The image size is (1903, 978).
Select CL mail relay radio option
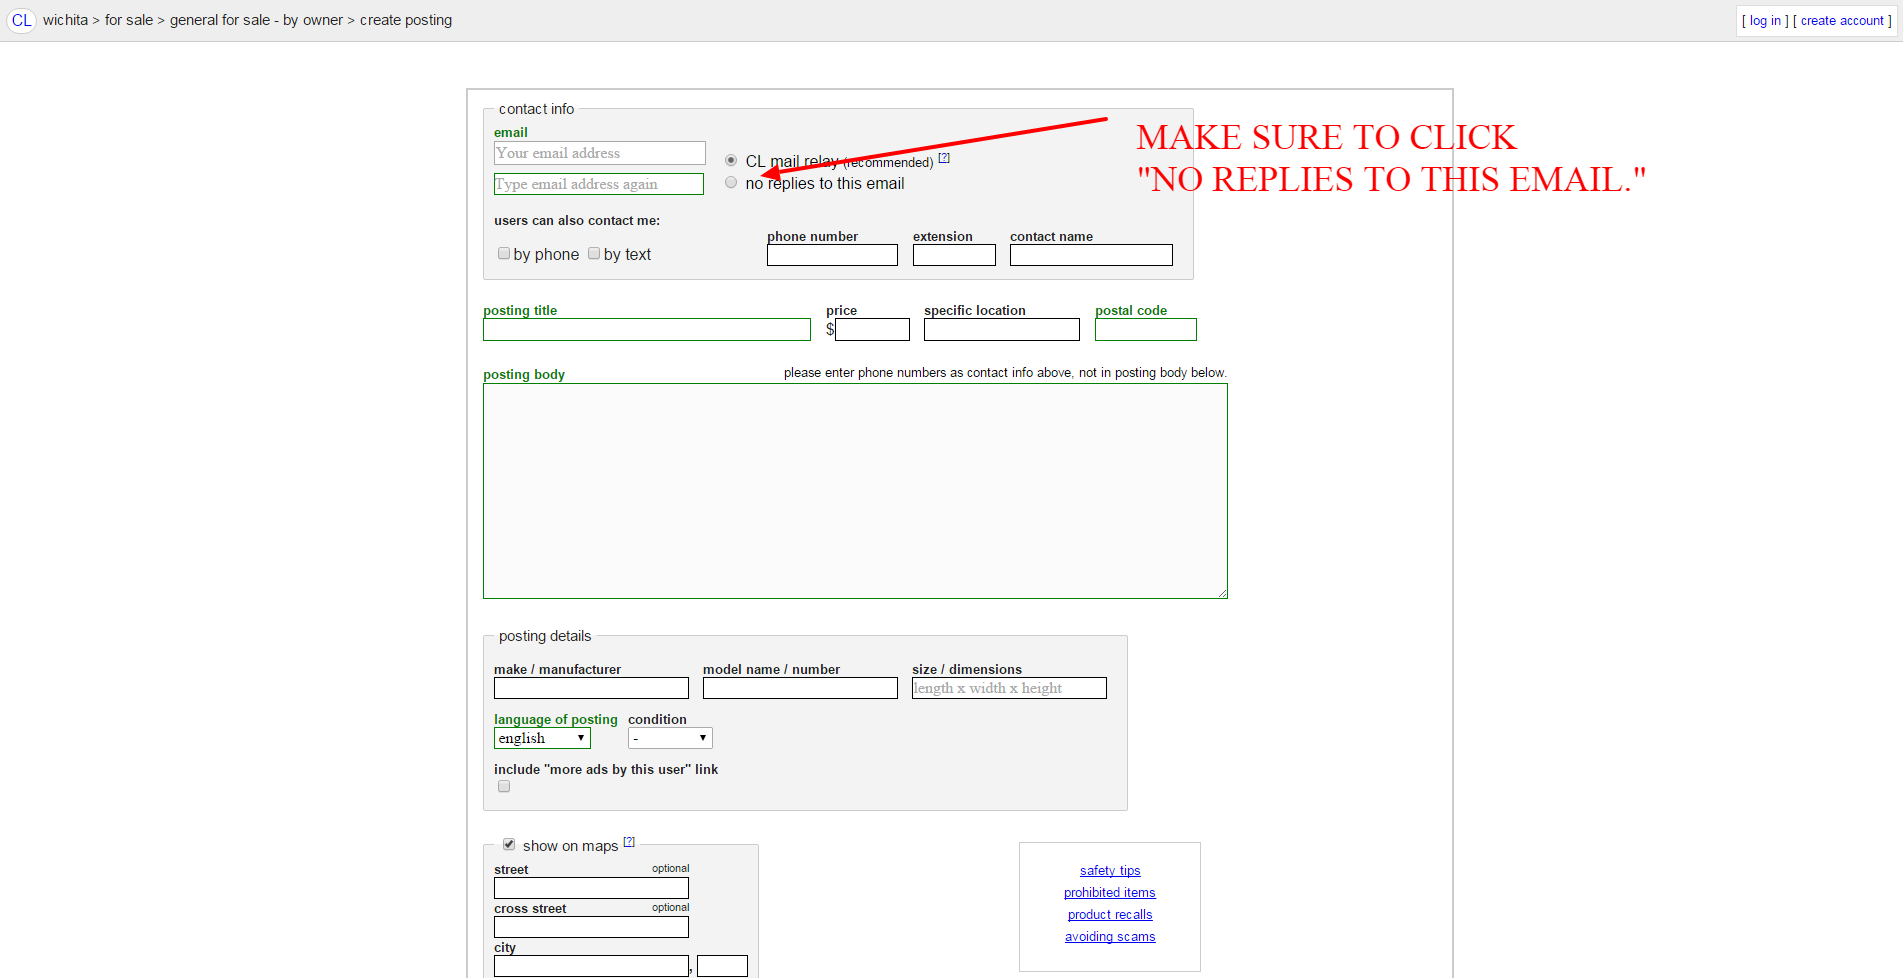tap(731, 160)
